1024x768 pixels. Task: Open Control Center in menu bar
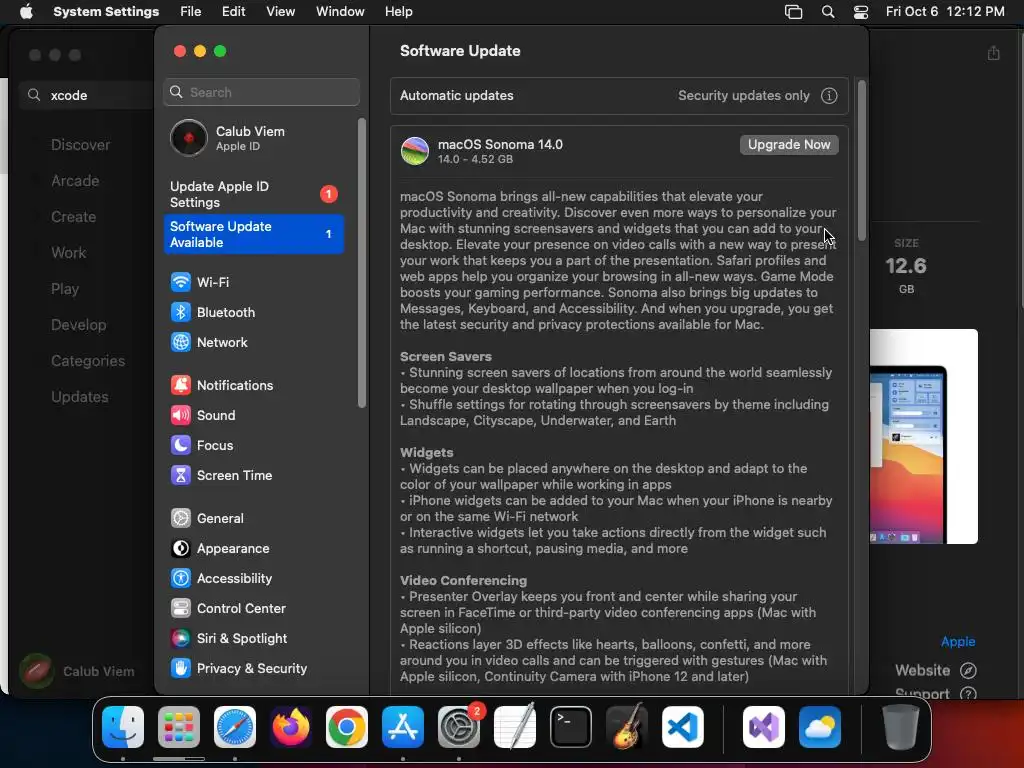[861, 12]
